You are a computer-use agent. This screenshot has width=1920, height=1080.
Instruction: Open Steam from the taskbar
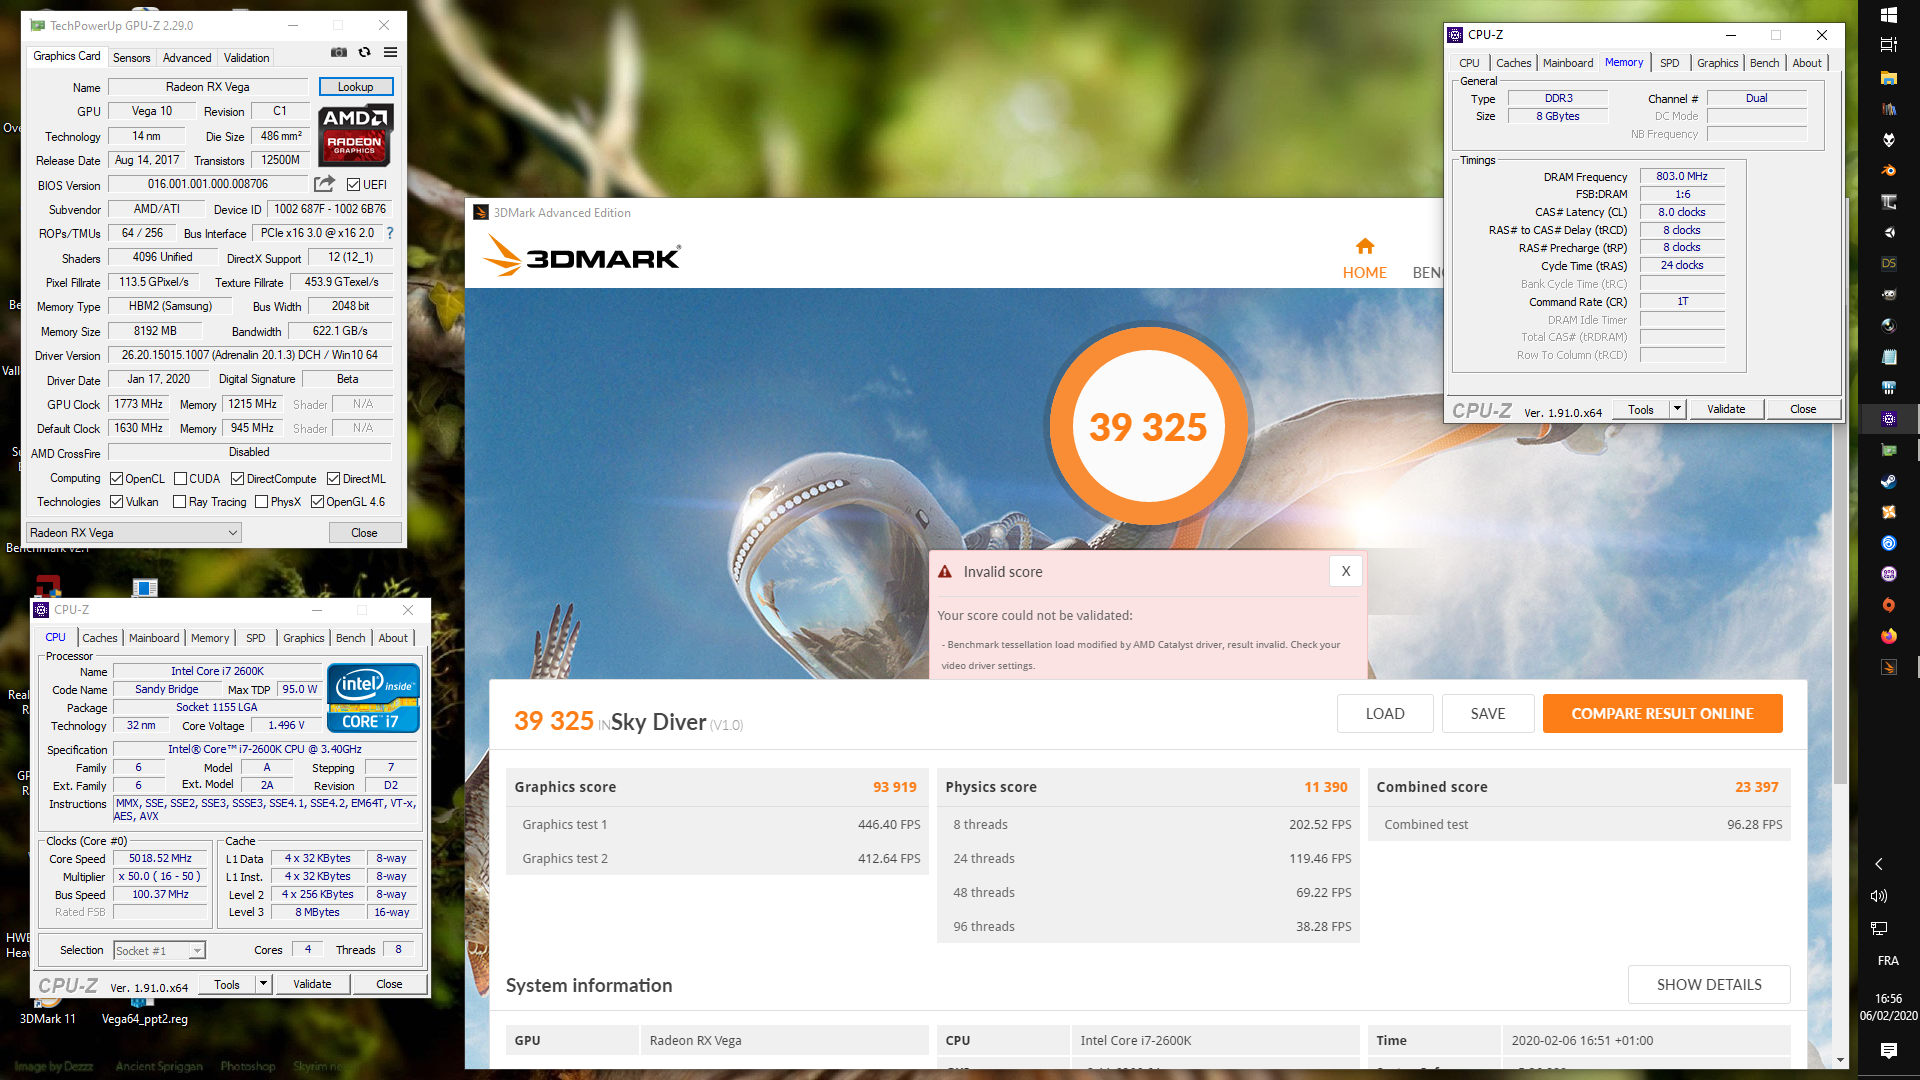coord(1888,481)
